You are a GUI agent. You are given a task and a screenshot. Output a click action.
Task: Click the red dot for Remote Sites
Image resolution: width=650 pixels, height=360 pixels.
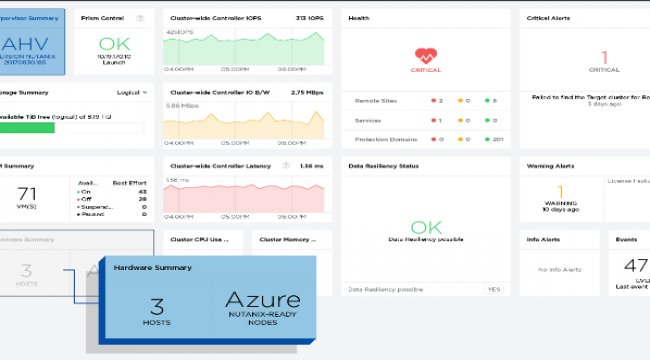tap(434, 100)
